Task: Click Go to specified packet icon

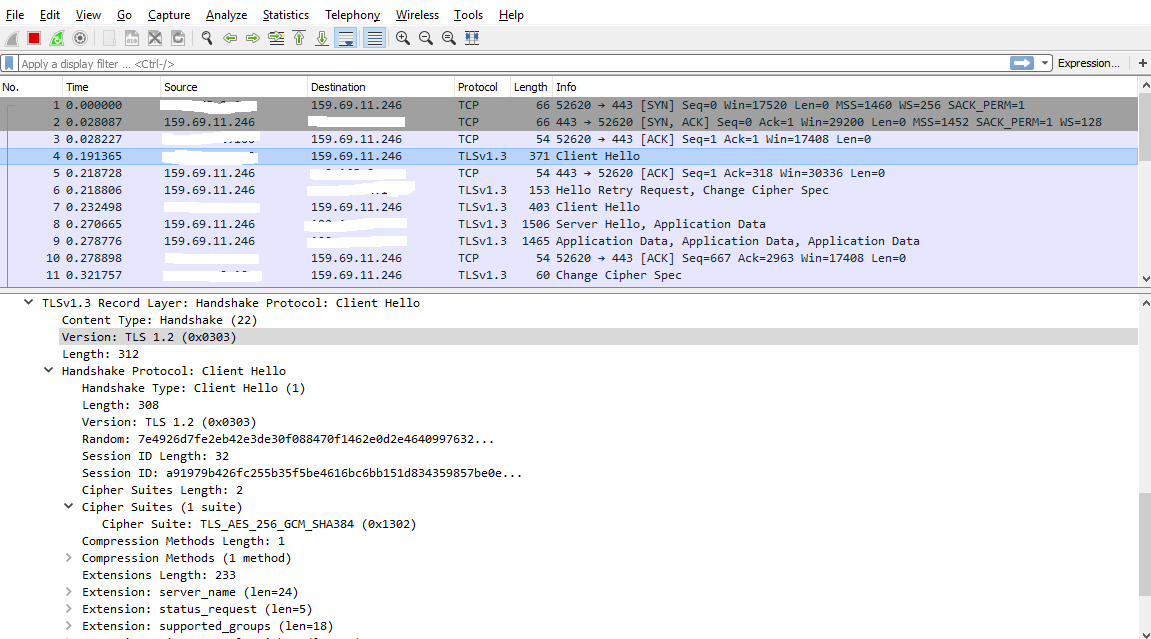Action: [276, 38]
